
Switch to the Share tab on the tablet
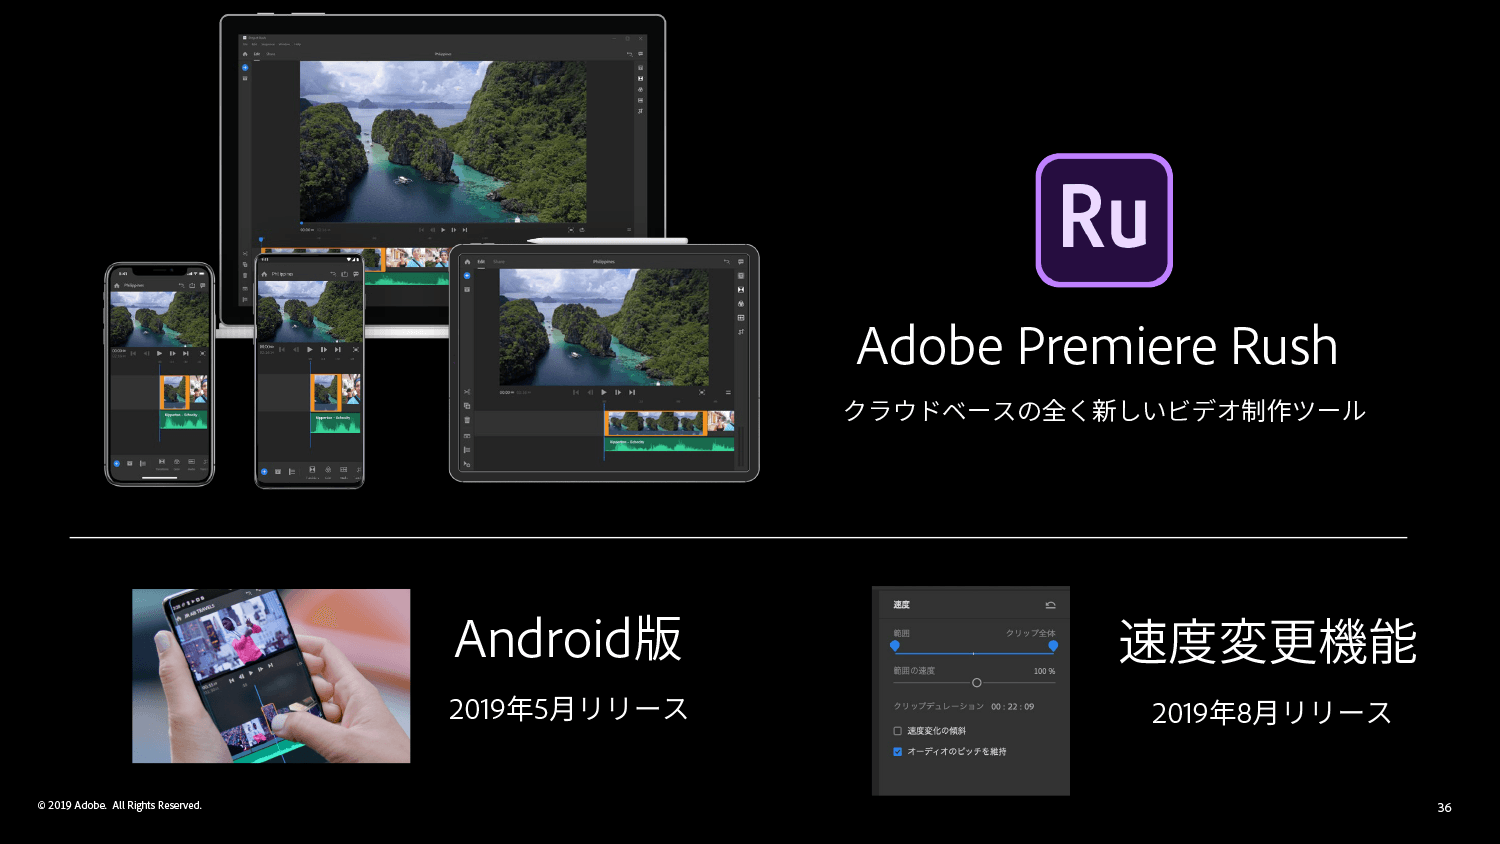point(498,261)
